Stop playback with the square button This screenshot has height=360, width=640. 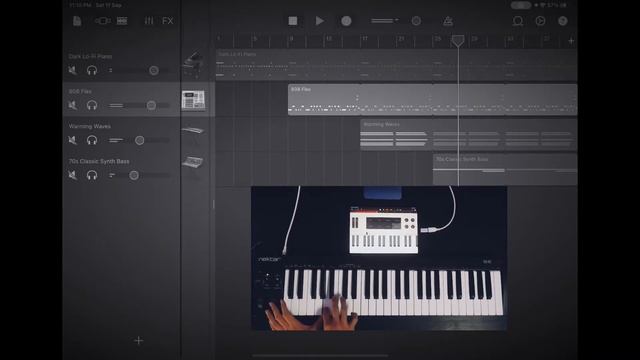pos(293,21)
